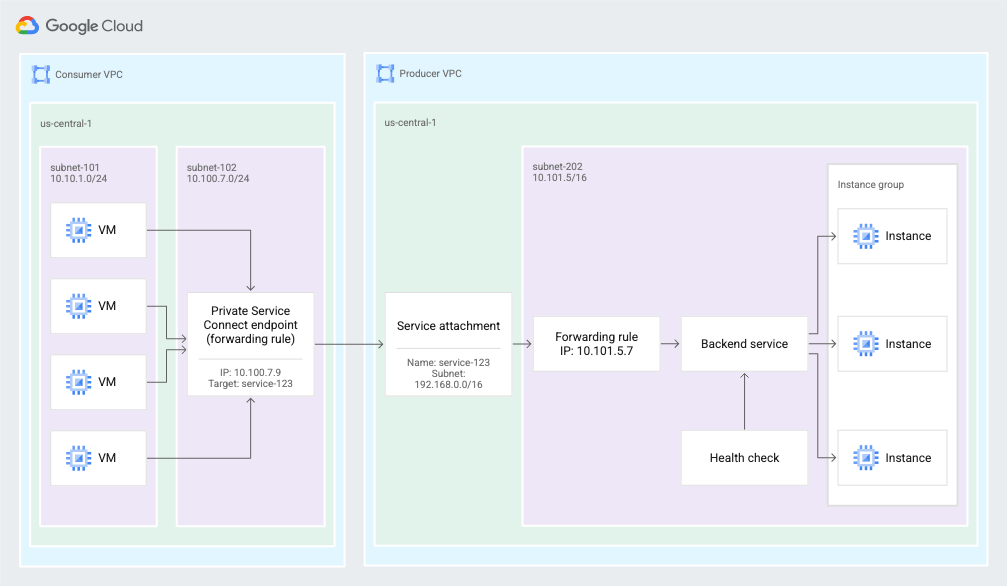1008x586 pixels.
Task: Click the Google Cloud logo icon
Action: click(28, 25)
